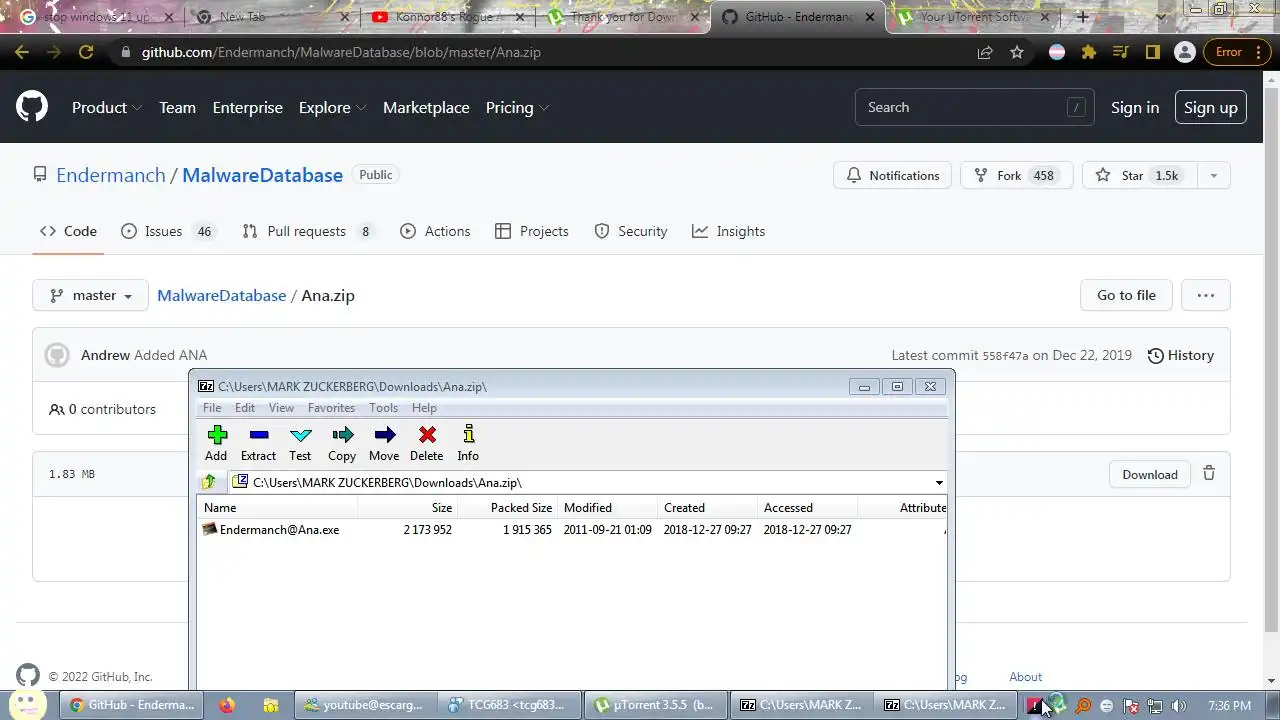Click the browser address bar URL
The width and height of the screenshot is (1280, 720).
tap(340, 52)
